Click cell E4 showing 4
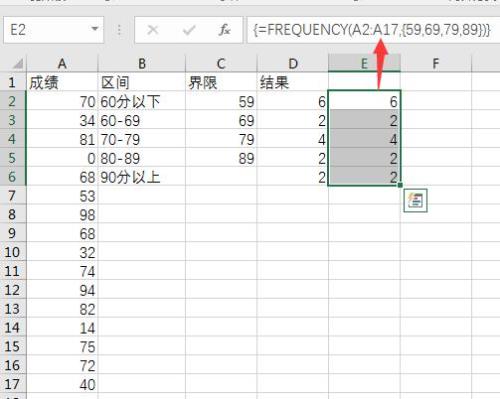Viewport: 500px width, 399px height. [x=364, y=139]
